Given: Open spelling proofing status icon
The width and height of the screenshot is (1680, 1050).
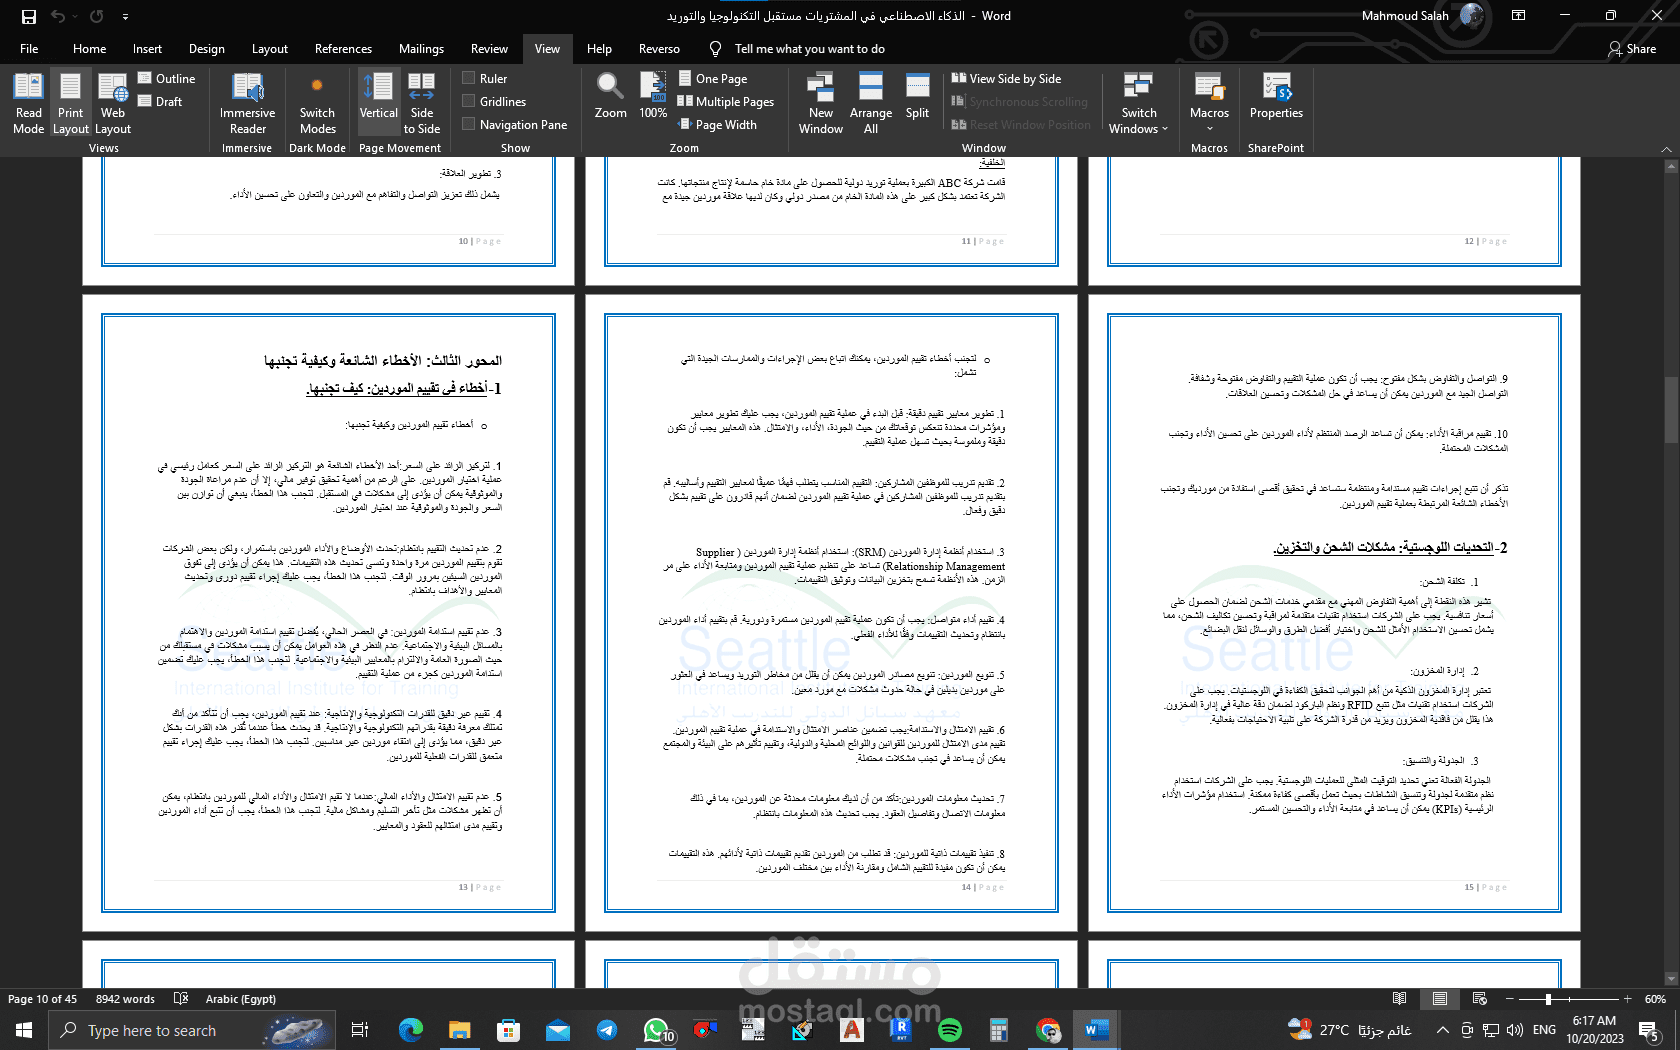Looking at the screenshot, I should tap(181, 998).
